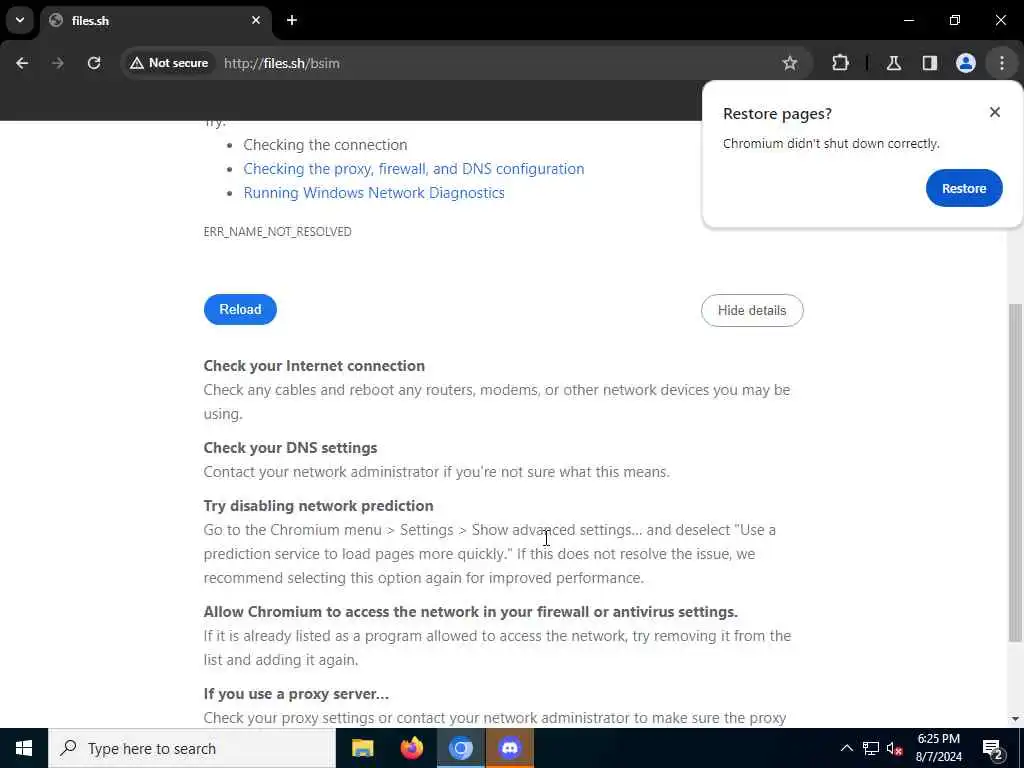Open the three-dot Chromium menu

(1002, 63)
